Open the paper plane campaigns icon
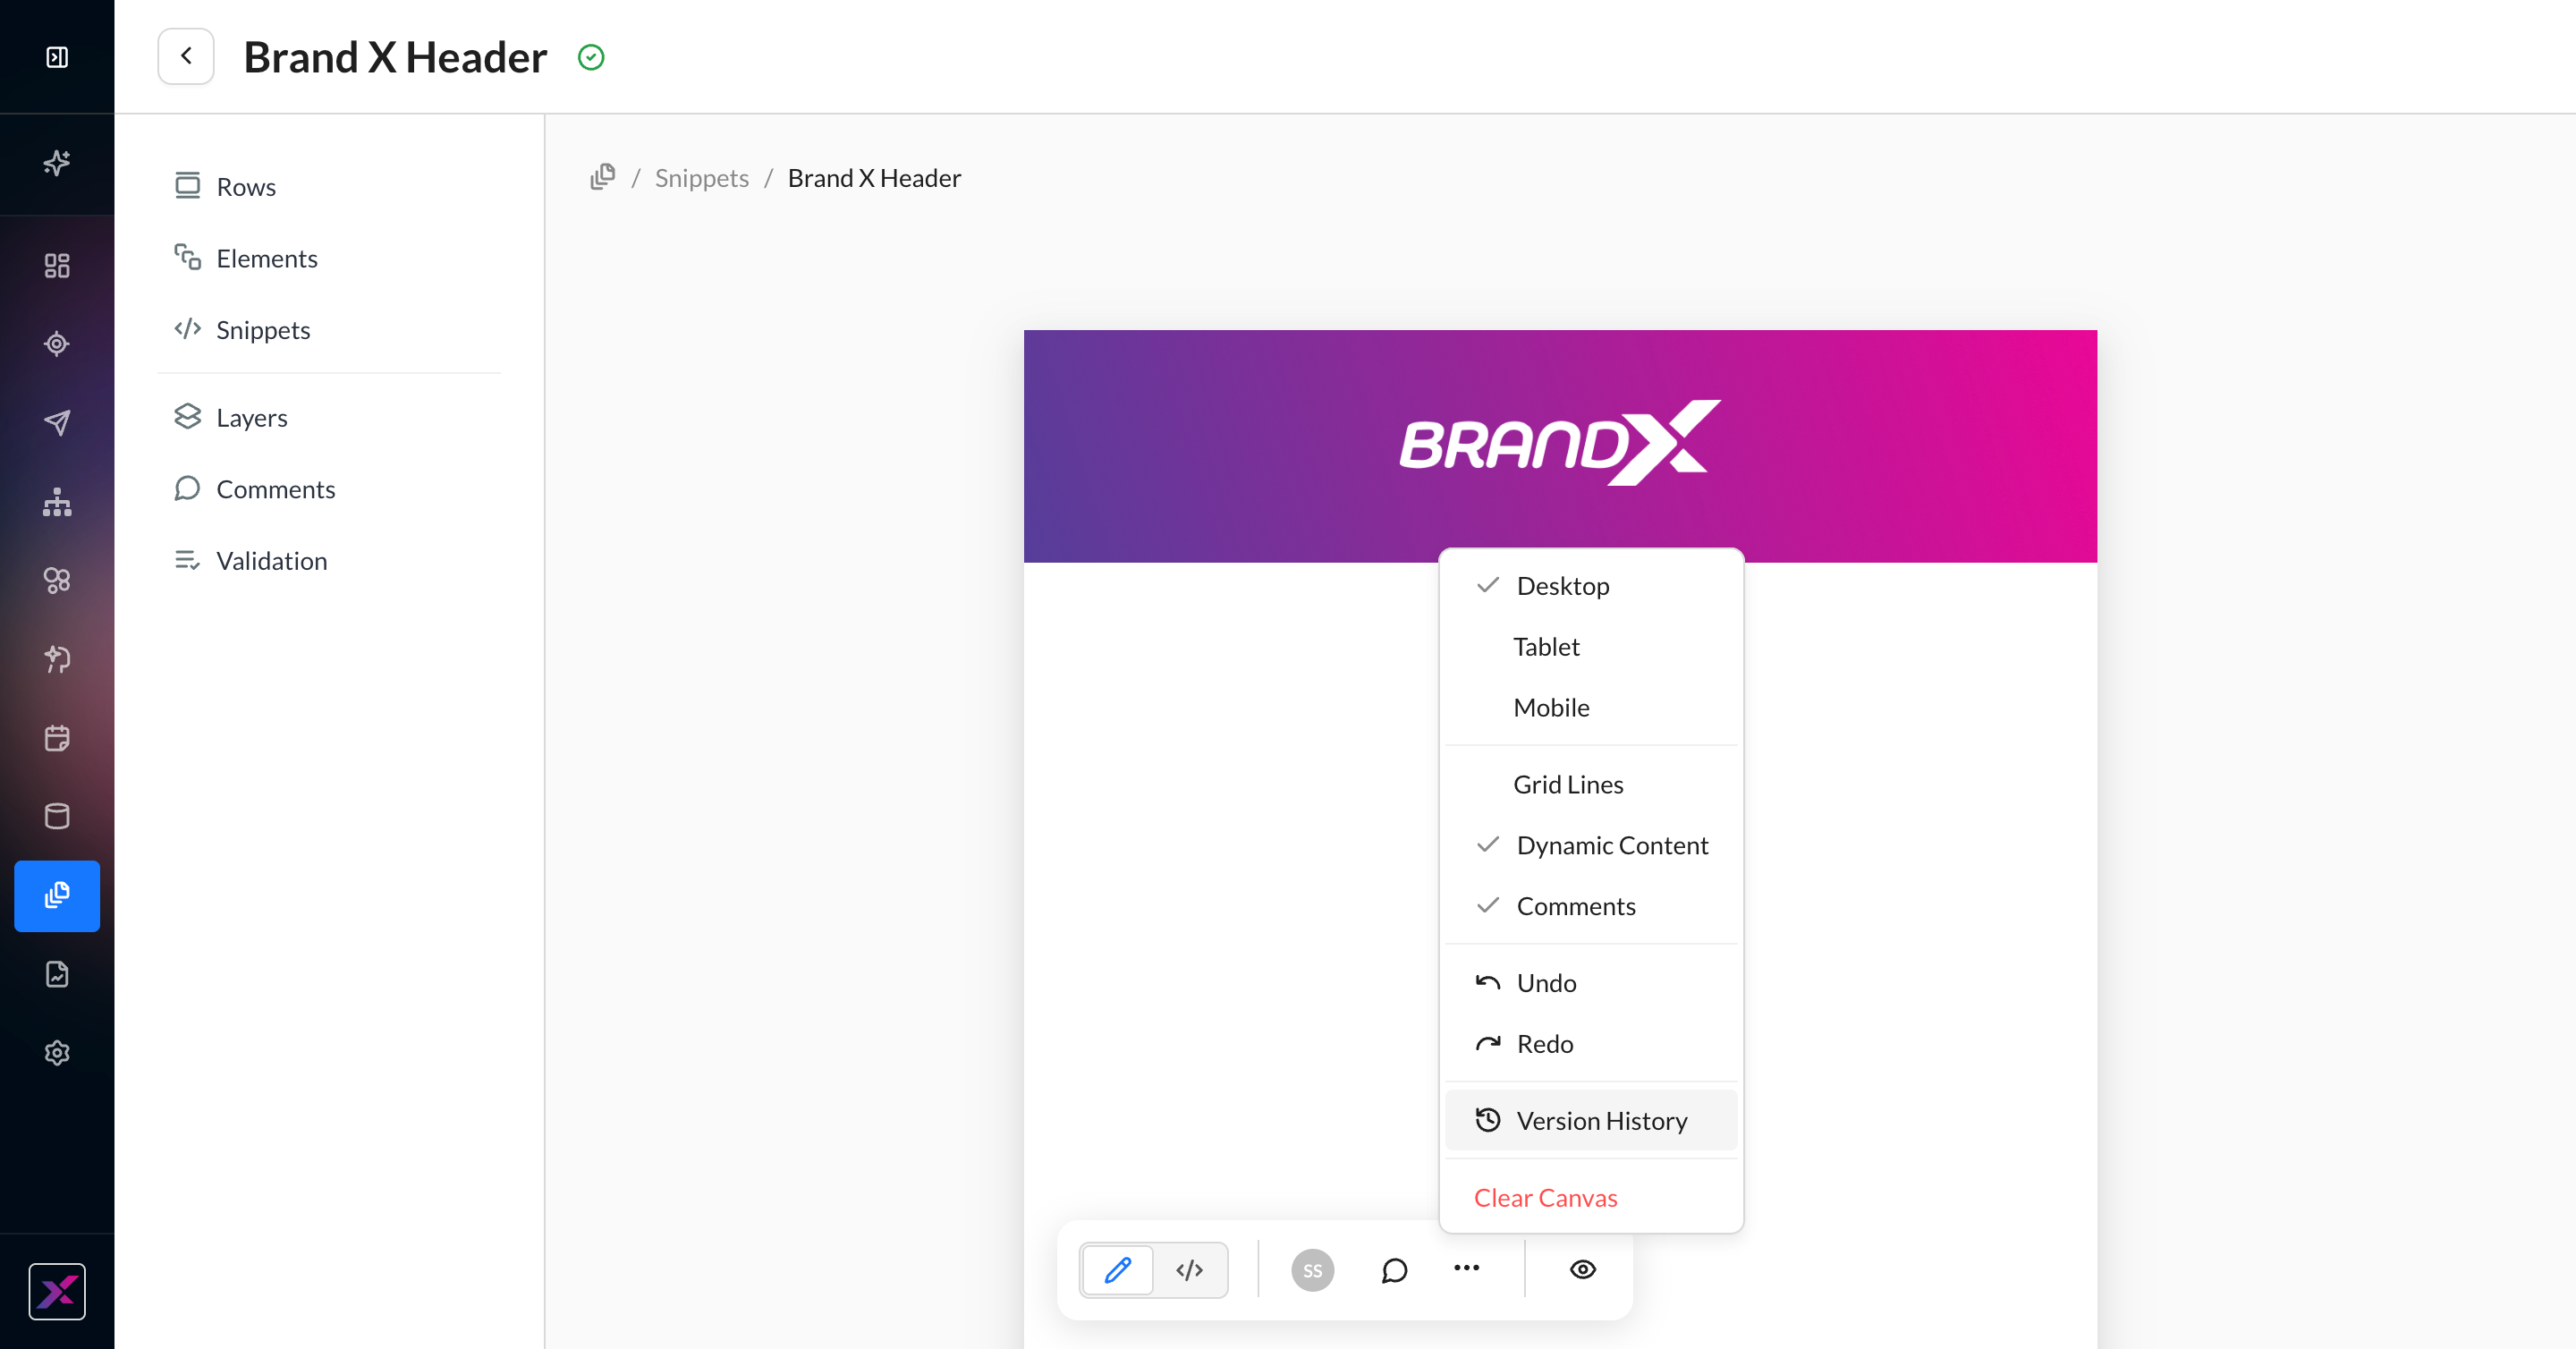This screenshot has width=2576, height=1349. pos(57,422)
